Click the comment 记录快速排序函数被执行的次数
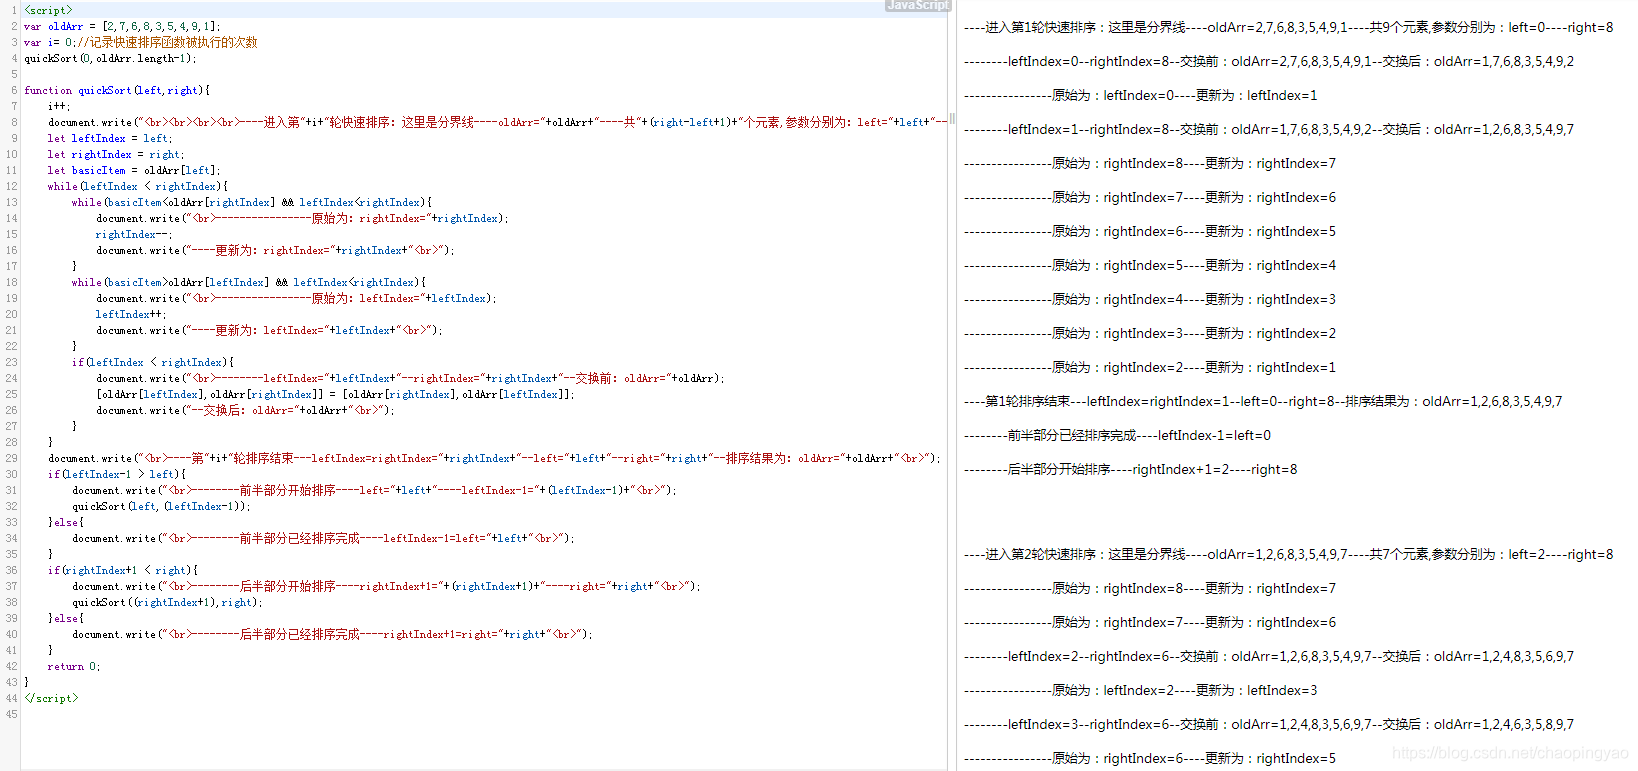This screenshot has width=1638, height=771. (x=174, y=42)
